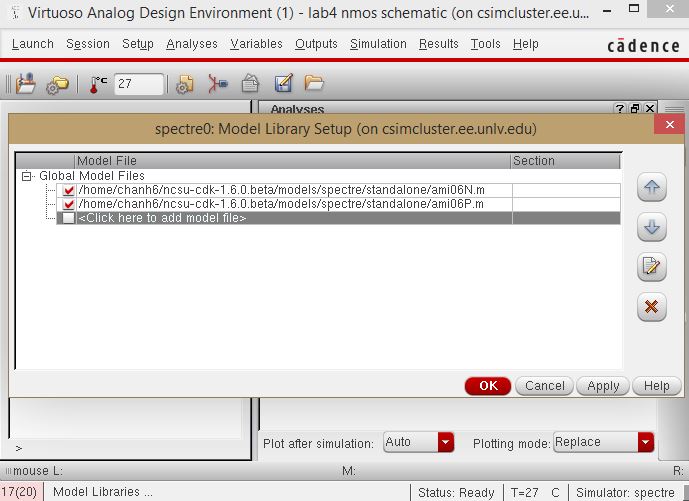Click the edit model file icon
Viewport: 689px width, 501px height.
[x=652, y=267]
